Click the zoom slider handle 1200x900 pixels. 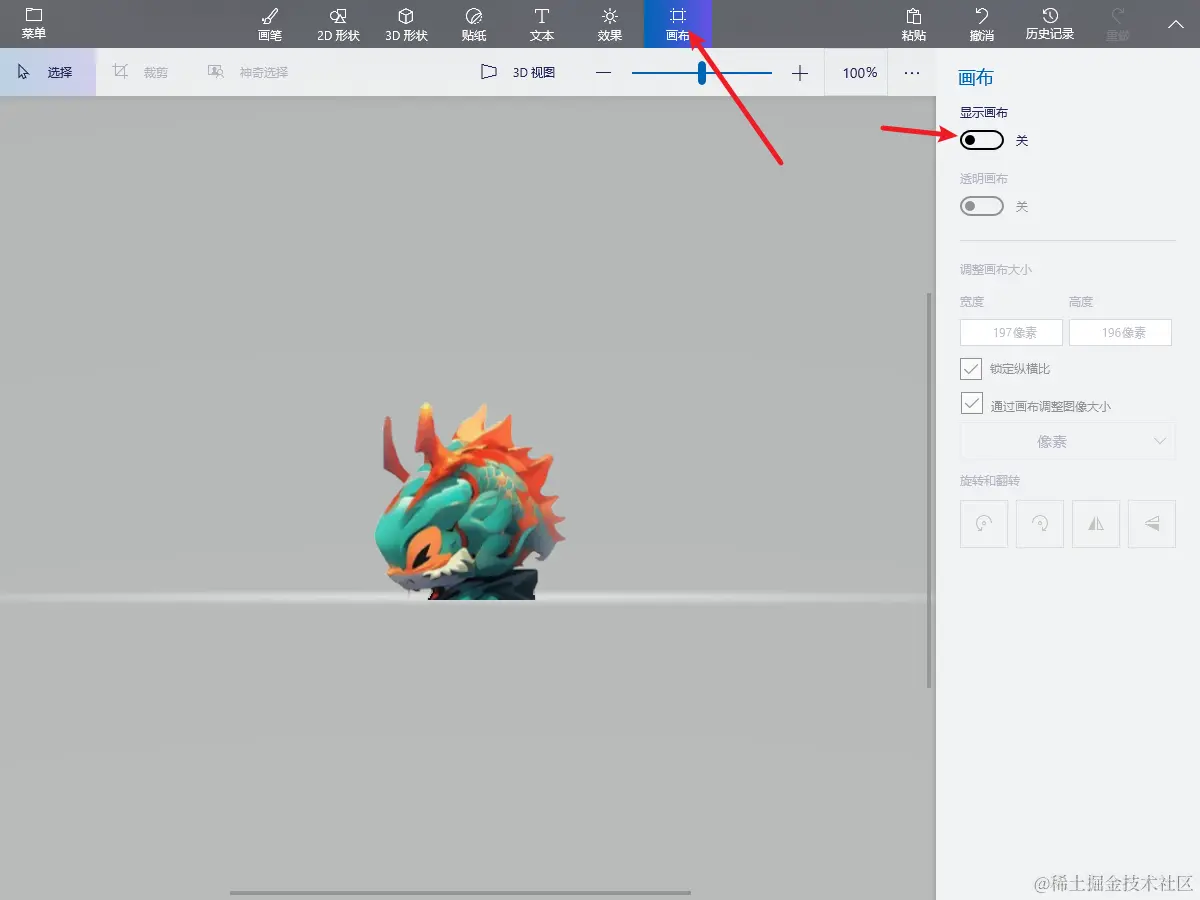click(702, 73)
